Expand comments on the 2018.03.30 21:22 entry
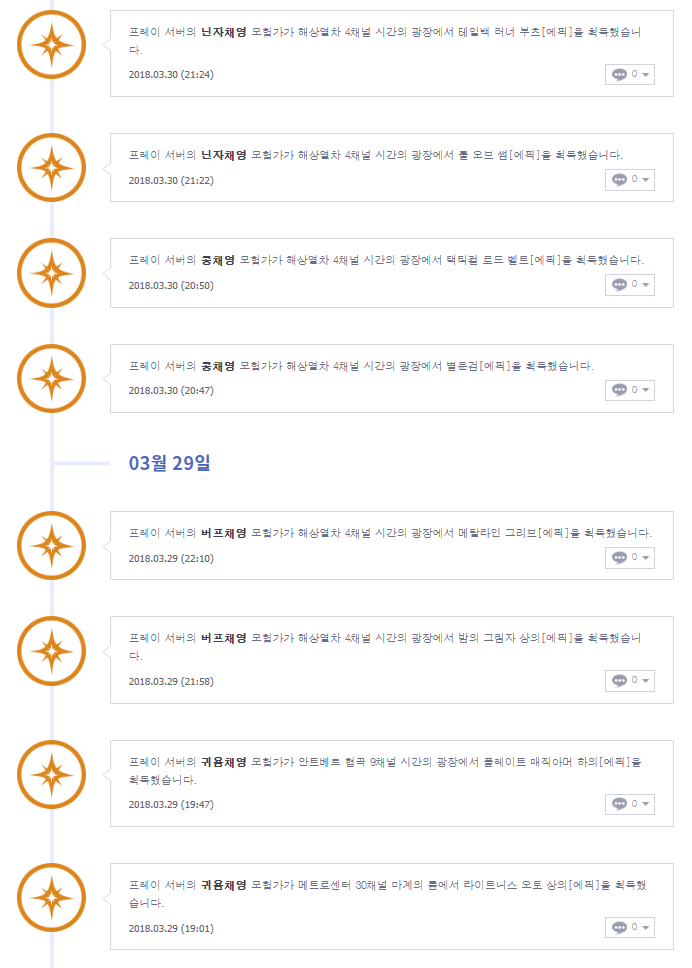The image size is (692, 968). [630, 180]
